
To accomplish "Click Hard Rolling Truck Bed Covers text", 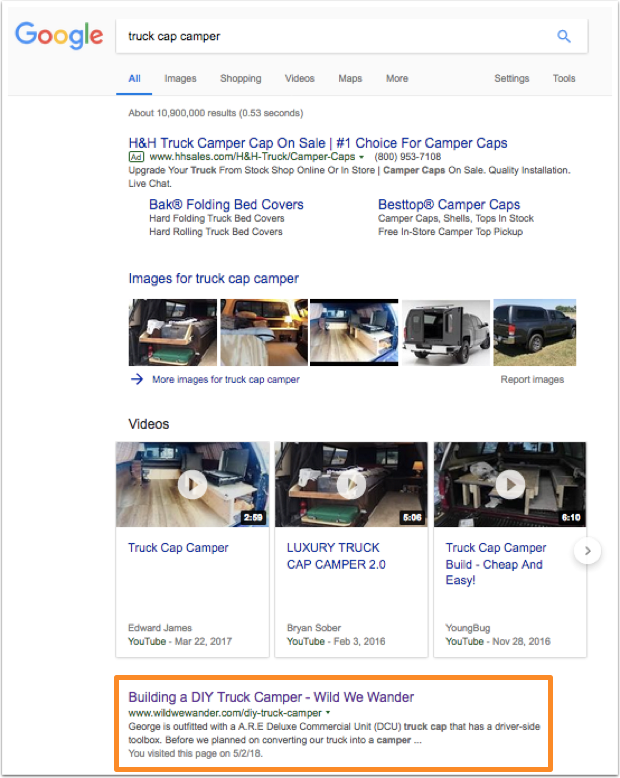I will [x=216, y=232].
